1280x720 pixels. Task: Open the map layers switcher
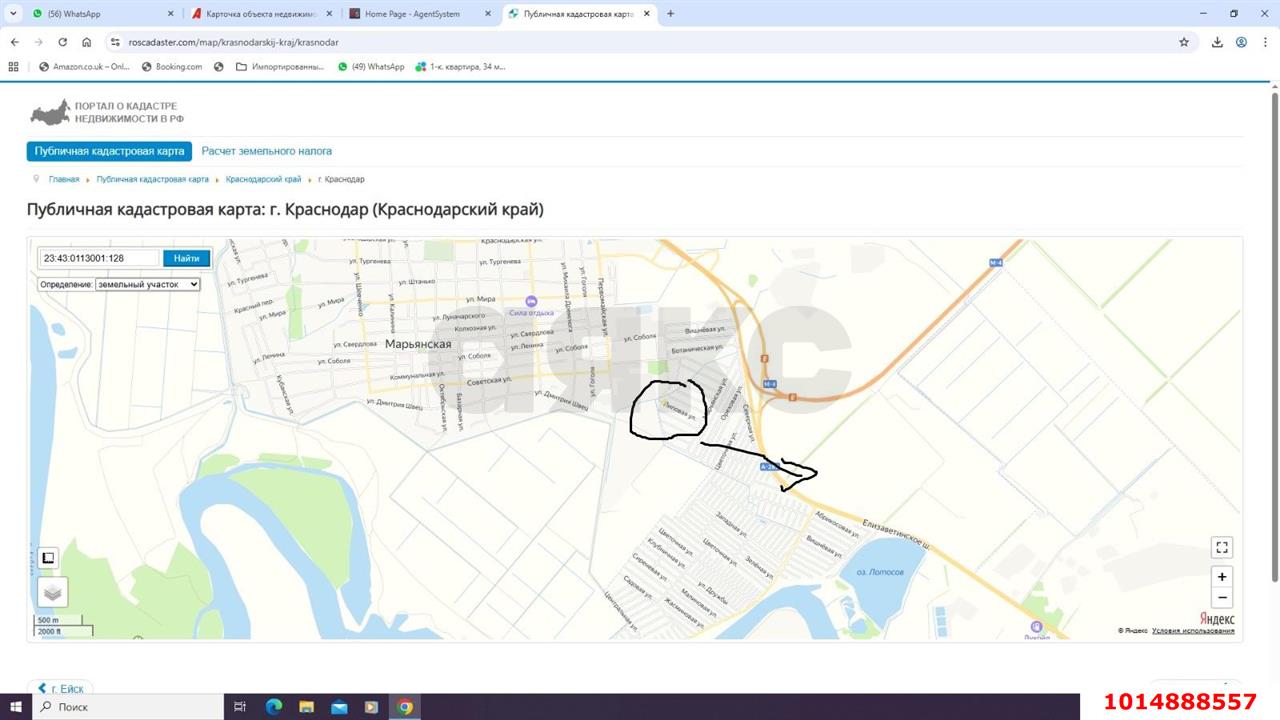click(x=53, y=592)
